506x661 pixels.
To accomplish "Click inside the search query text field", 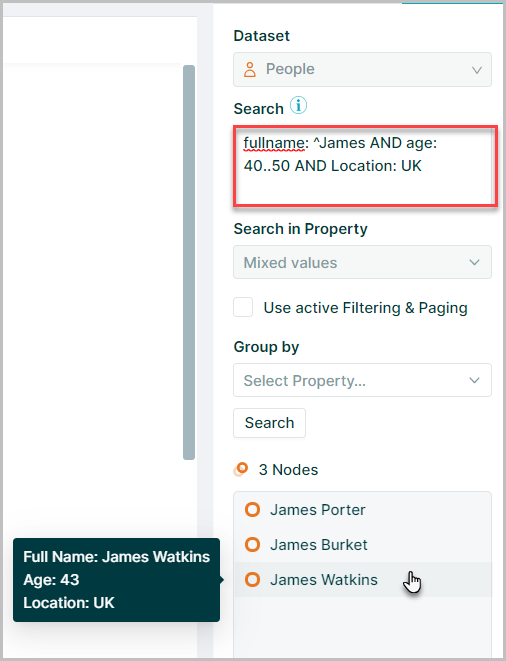I will coord(365,166).
